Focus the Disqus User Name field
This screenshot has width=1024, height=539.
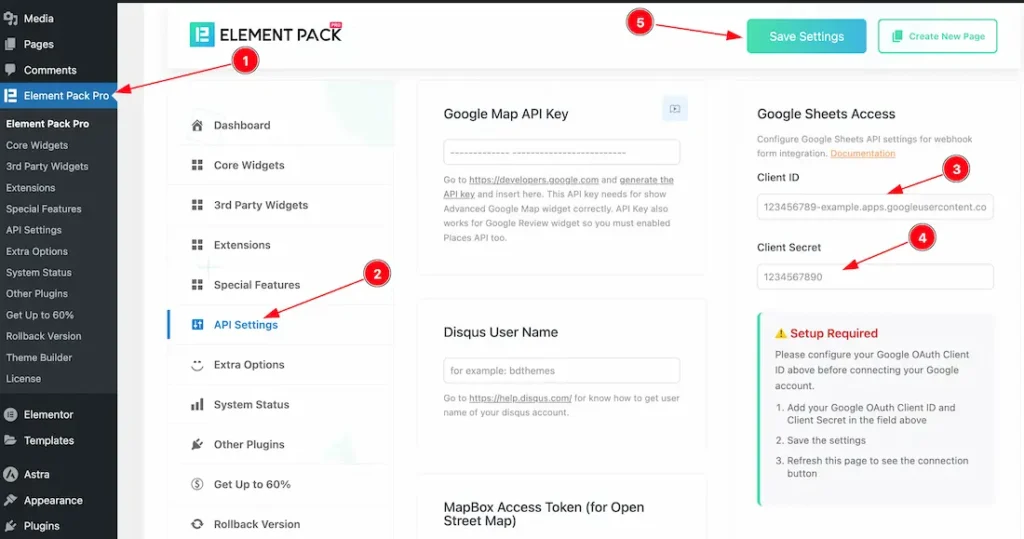coord(562,370)
